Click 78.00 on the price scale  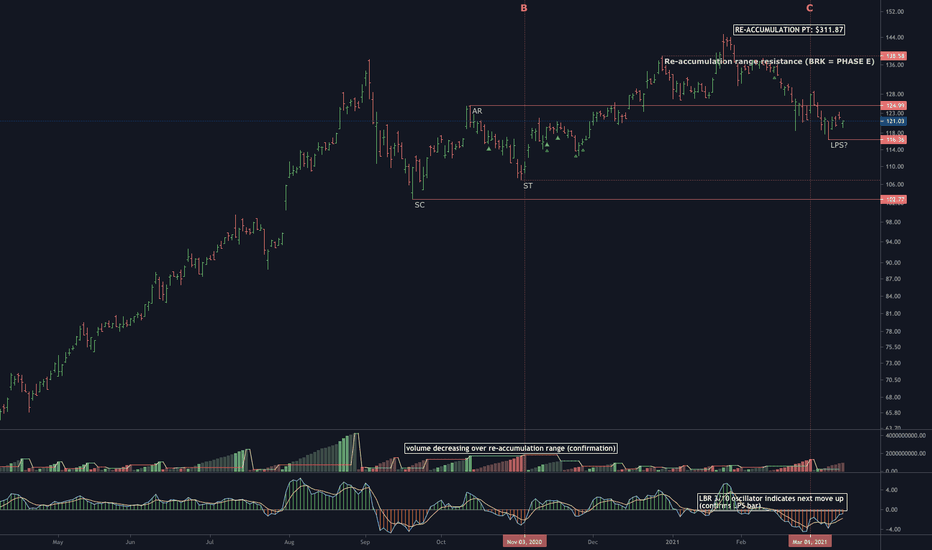(x=893, y=332)
